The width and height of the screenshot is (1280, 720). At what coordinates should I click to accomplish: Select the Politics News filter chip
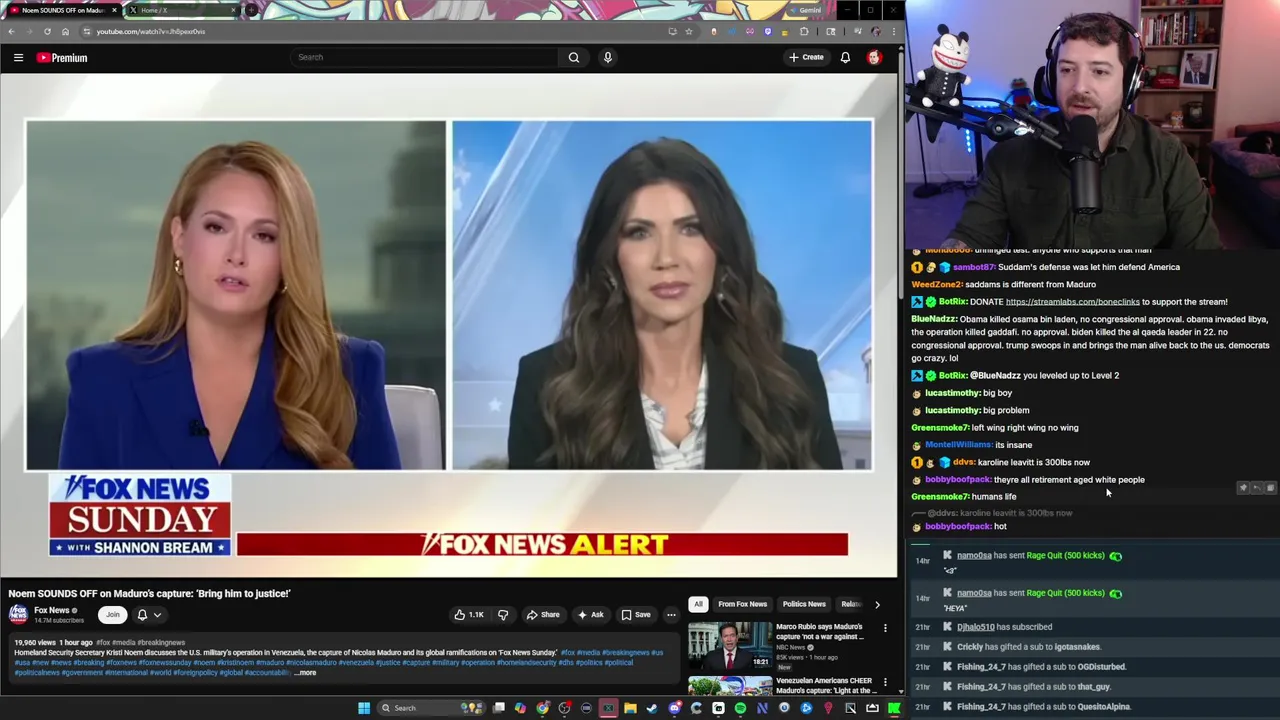(x=804, y=604)
